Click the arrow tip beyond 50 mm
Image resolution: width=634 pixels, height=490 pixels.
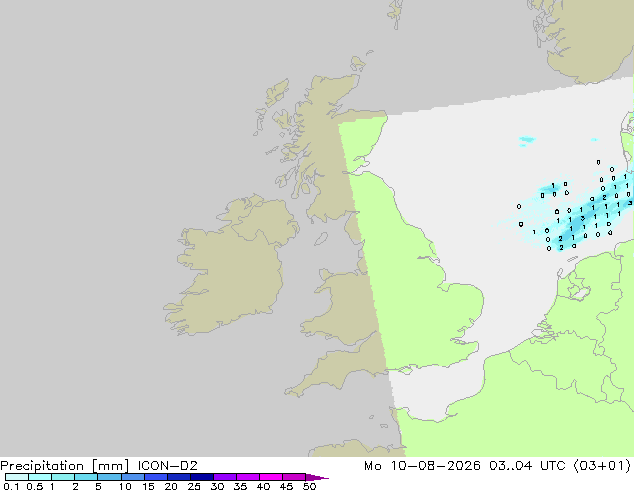[x=317, y=477]
